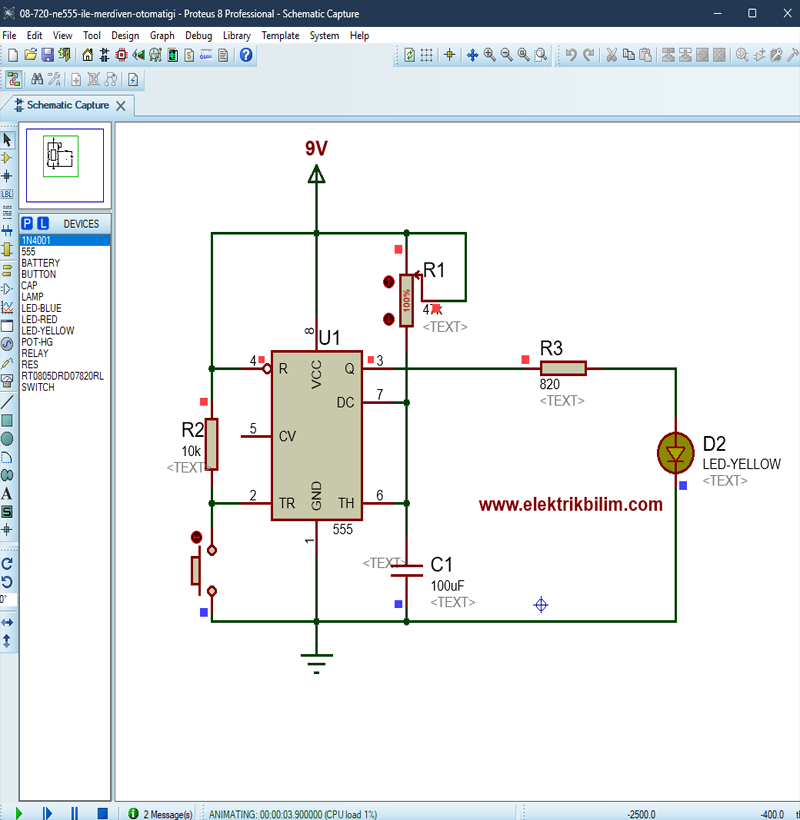
Task: Increase potentiometer R1 using upper red dot
Action: point(389,282)
